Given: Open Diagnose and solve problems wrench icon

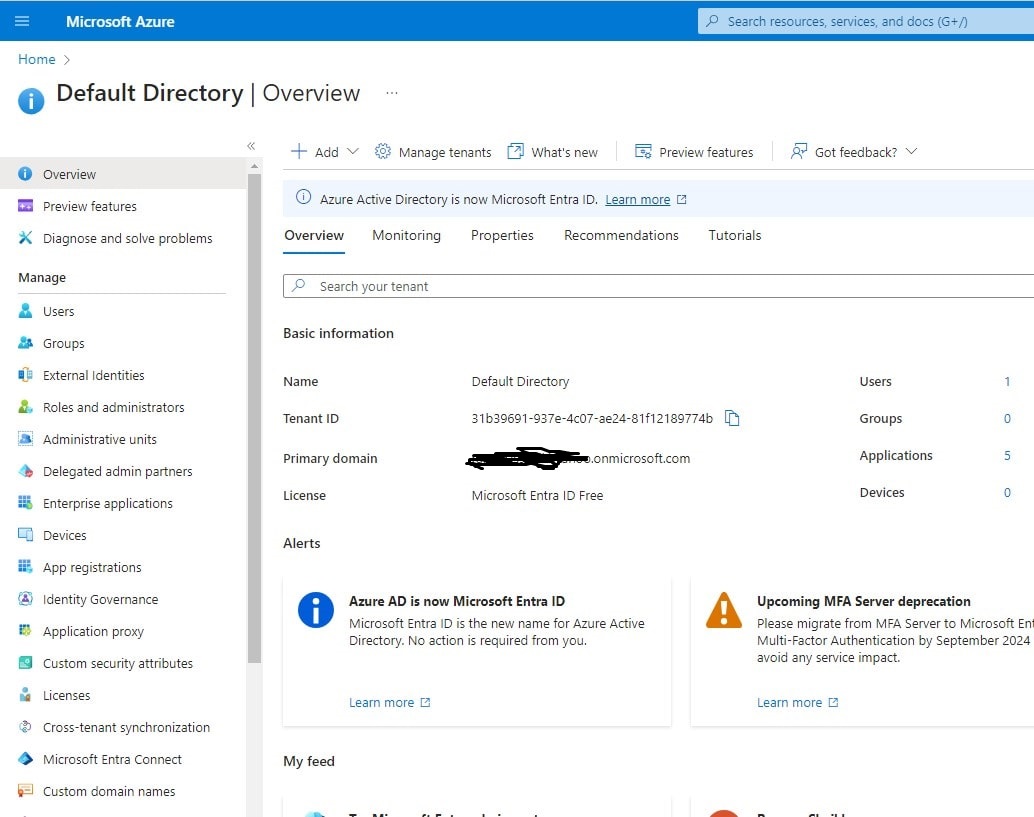Looking at the screenshot, I should click(x=25, y=238).
